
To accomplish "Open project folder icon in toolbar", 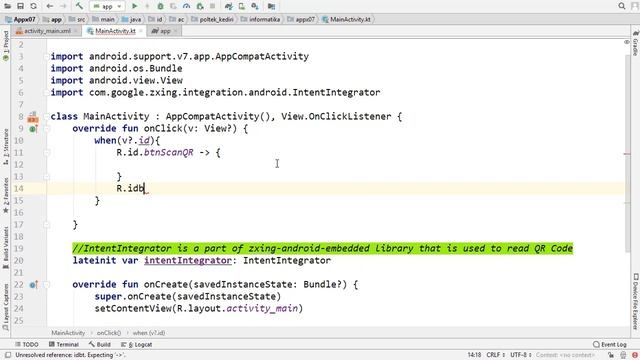I will pos(7,6).
